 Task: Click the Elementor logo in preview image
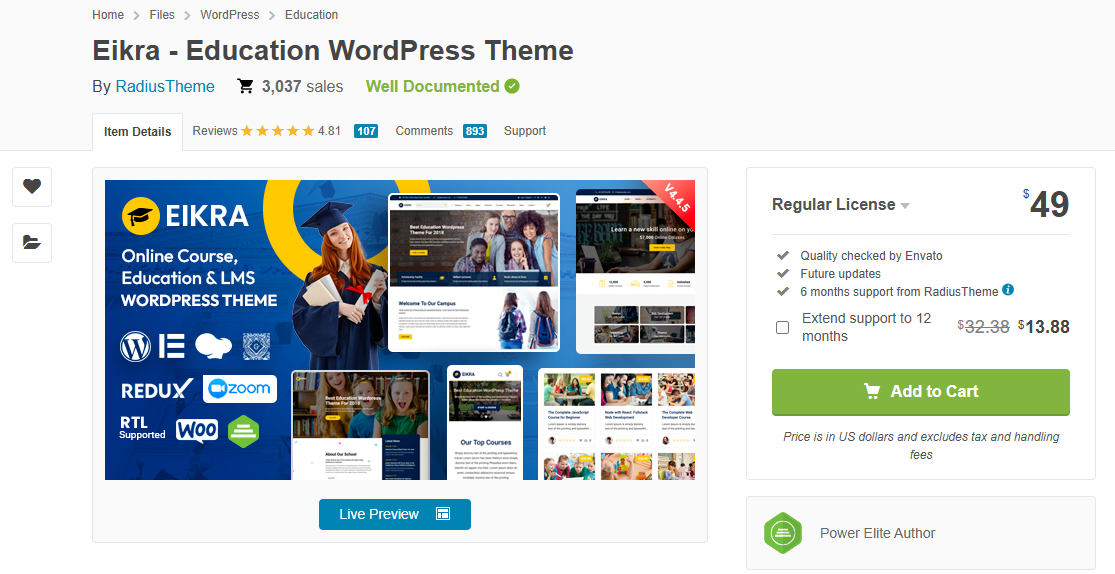tap(171, 346)
